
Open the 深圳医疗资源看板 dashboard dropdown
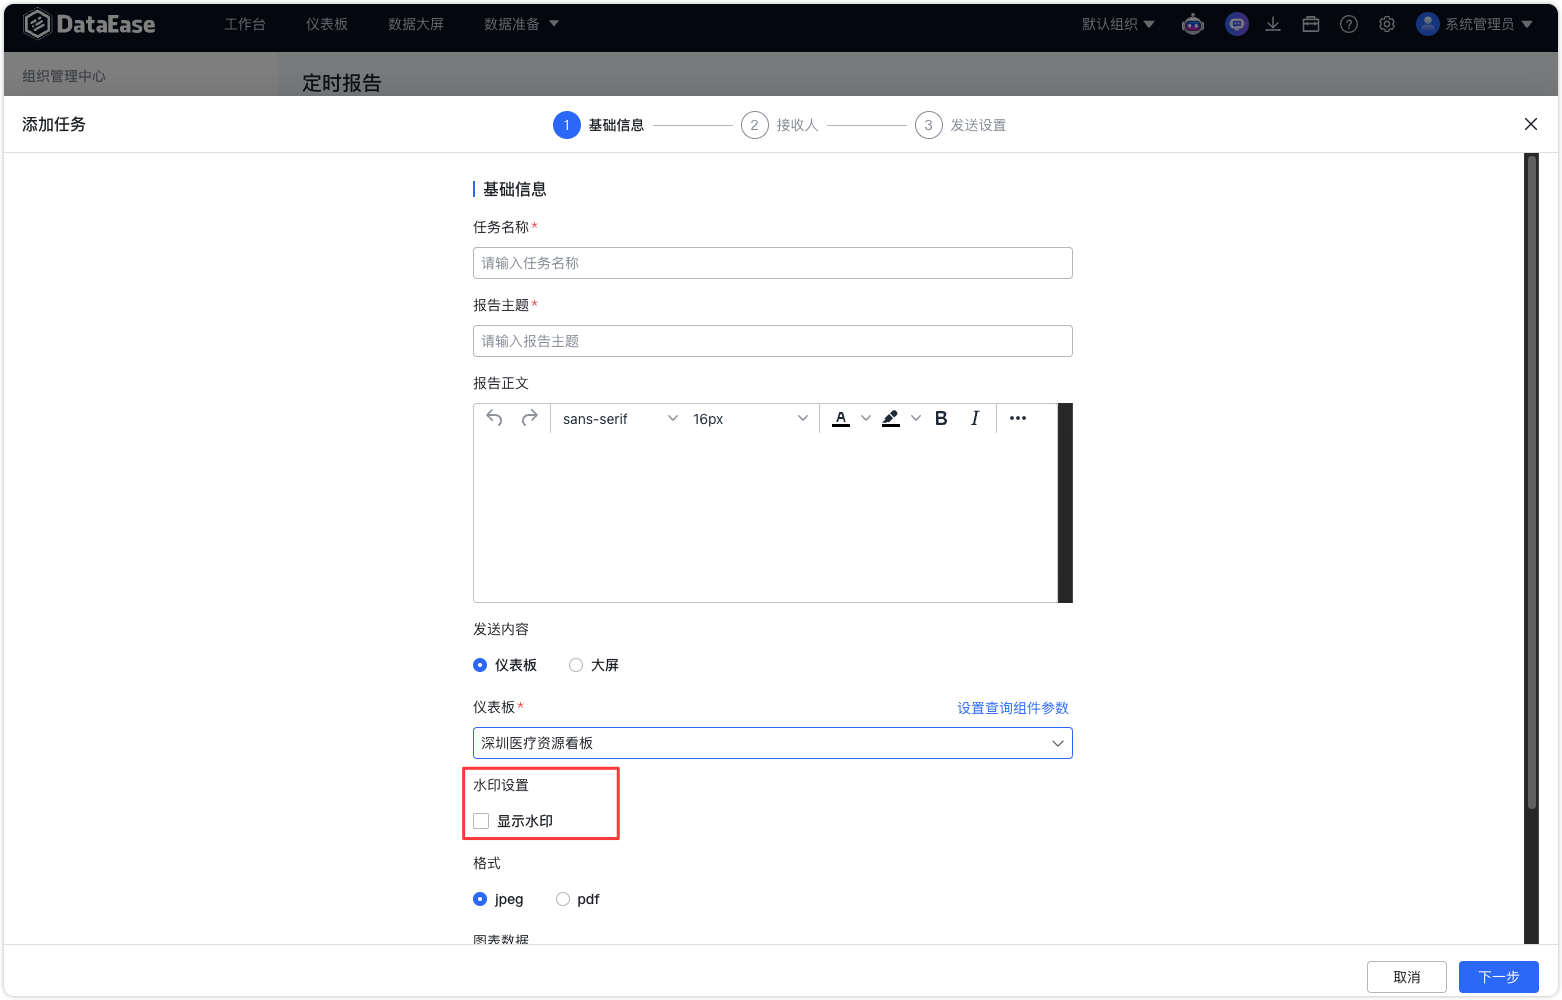coord(773,743)
